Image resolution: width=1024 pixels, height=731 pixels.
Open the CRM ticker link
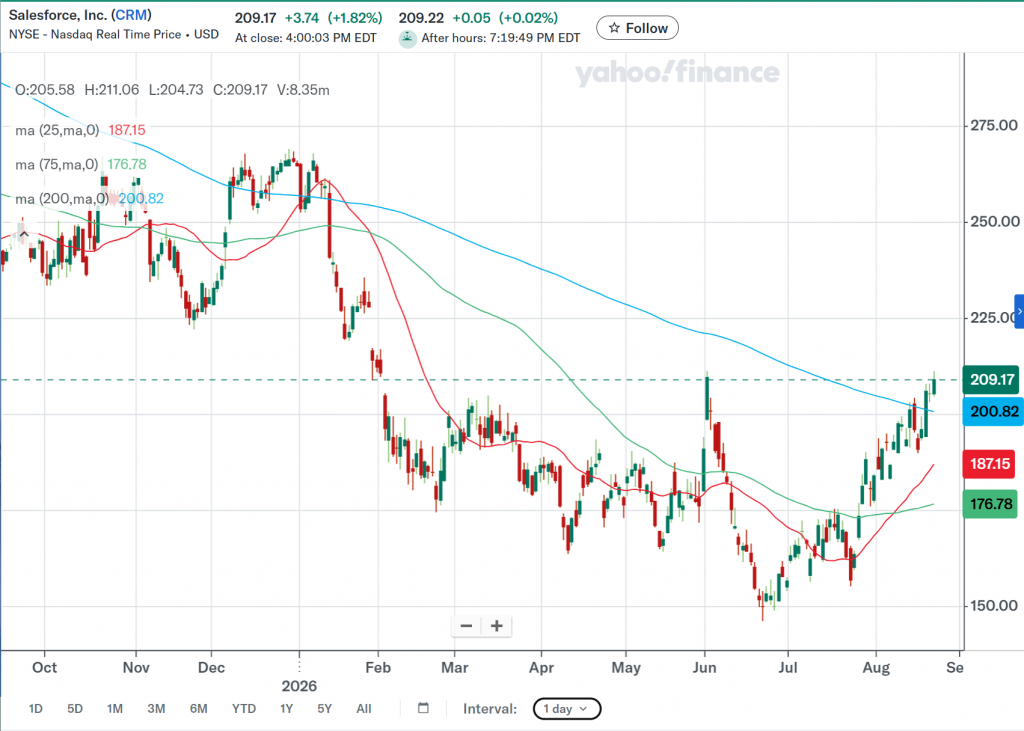pos(132,15)
